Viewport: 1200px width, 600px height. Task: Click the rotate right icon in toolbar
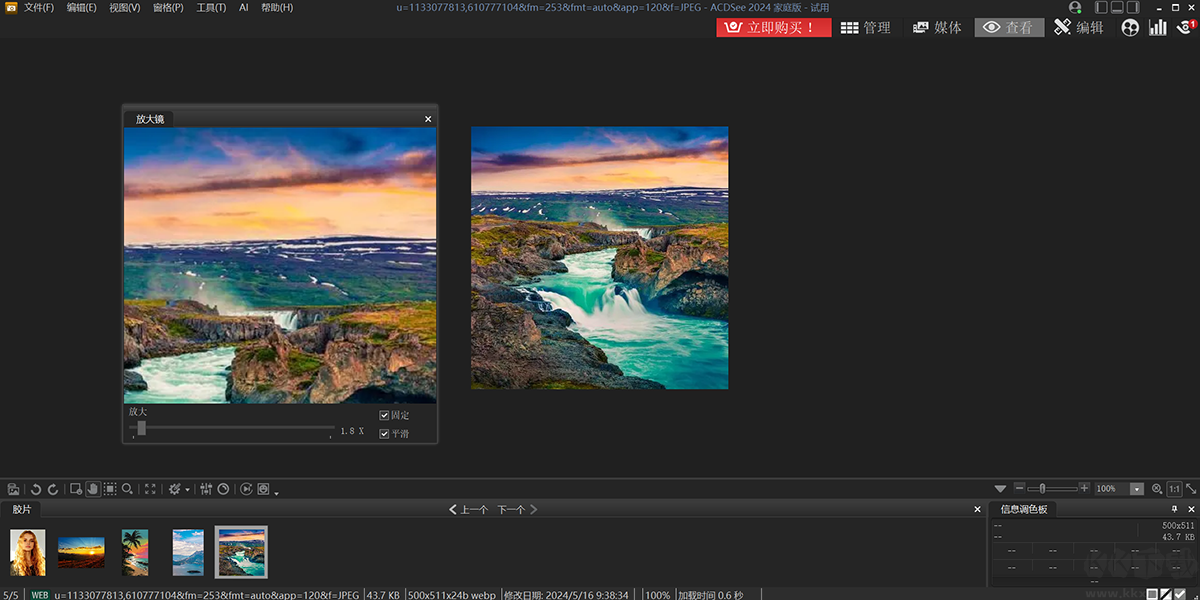coord(53,489)
